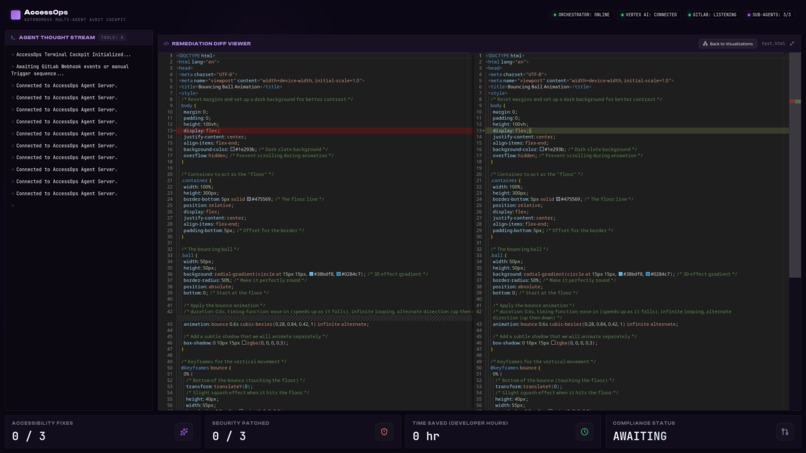Screen dimensions: 806x453
Task: Click the AWAITING compliance status value
Action: (639, 437)
